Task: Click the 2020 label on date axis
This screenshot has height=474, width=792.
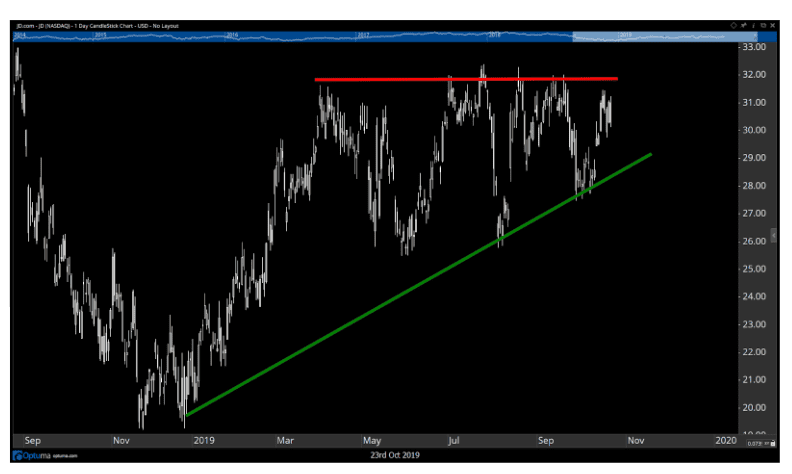Action: pyautogui.click(x=726, y=441)
